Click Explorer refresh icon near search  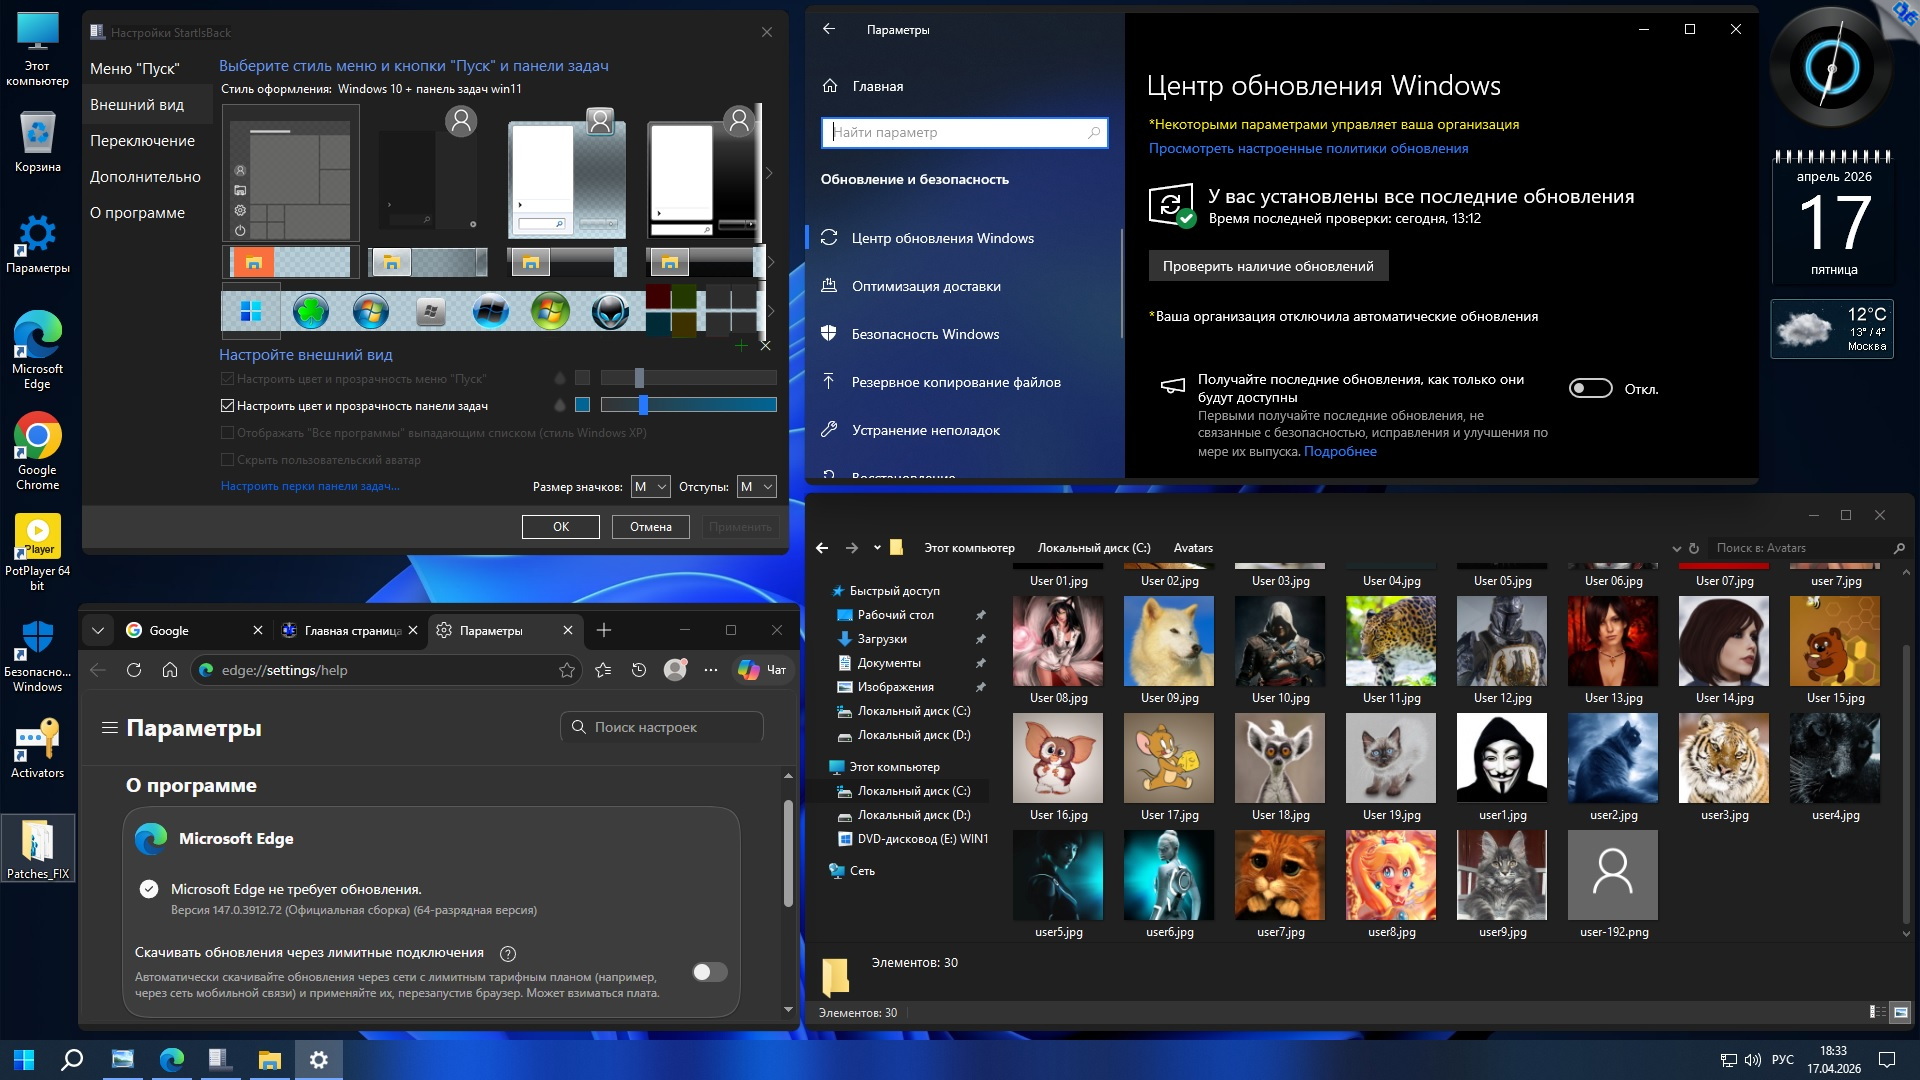coord(1694,548)
